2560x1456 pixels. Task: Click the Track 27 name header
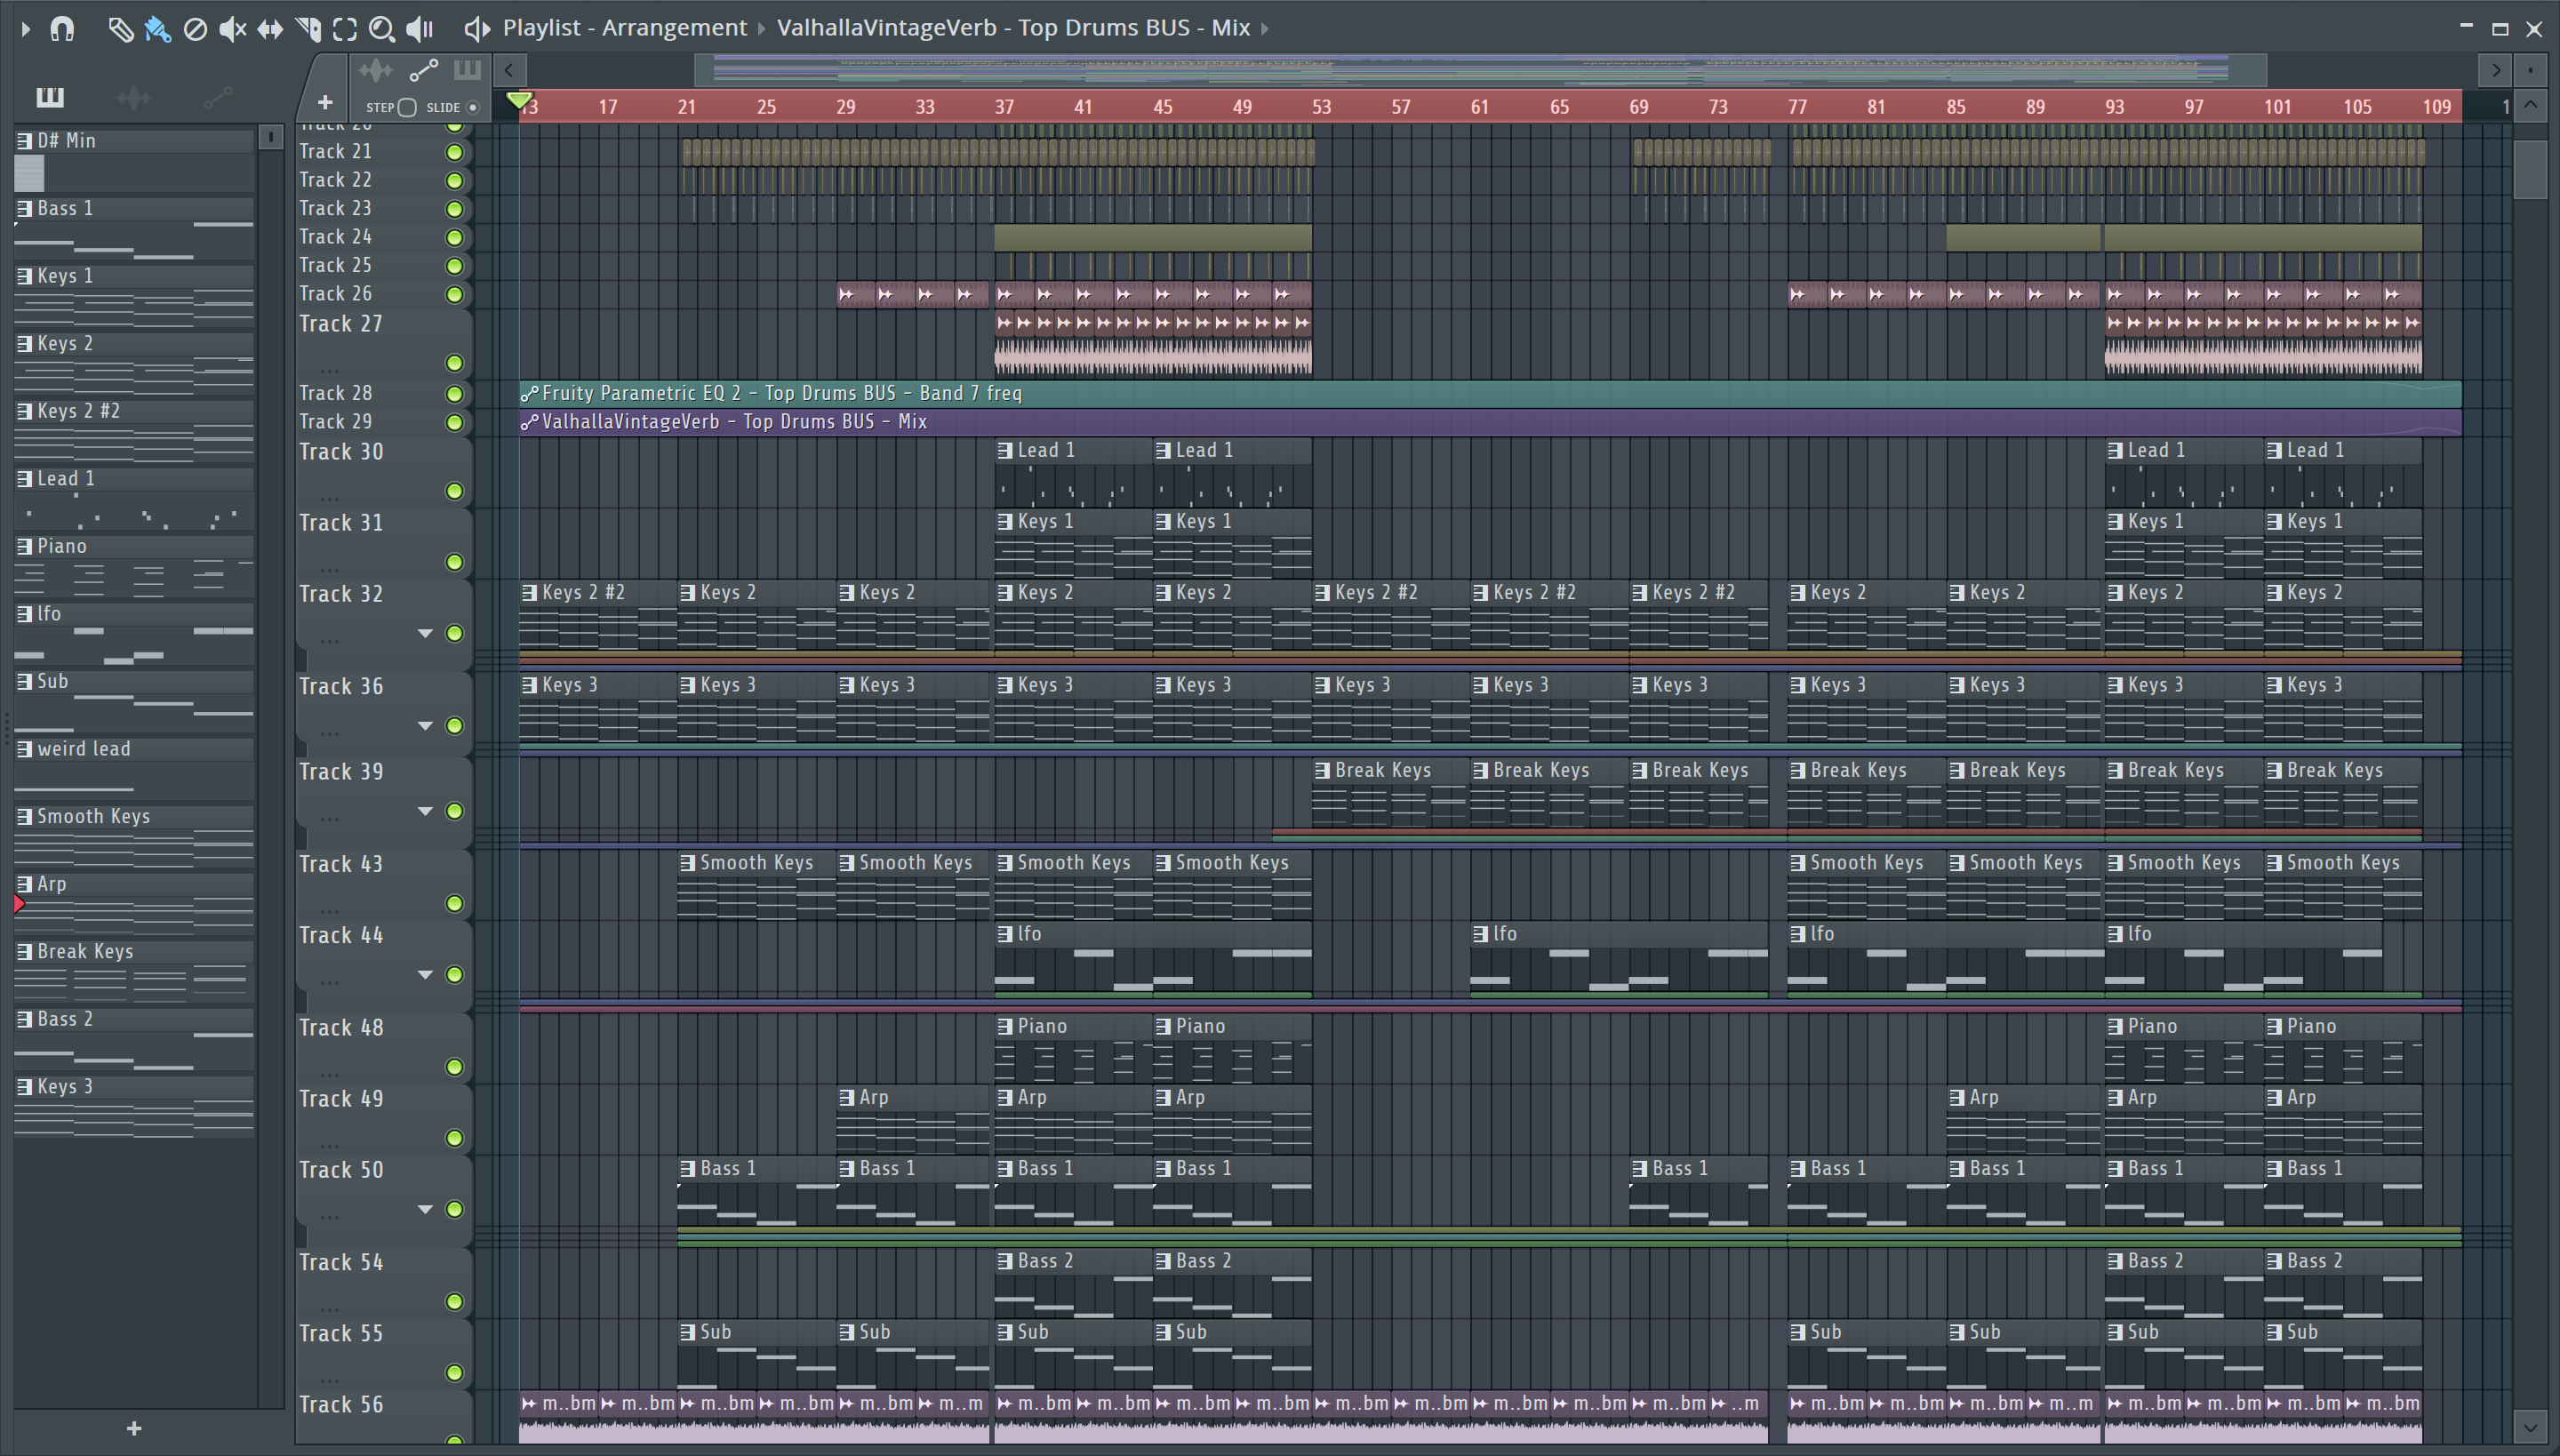coord(341,324)
